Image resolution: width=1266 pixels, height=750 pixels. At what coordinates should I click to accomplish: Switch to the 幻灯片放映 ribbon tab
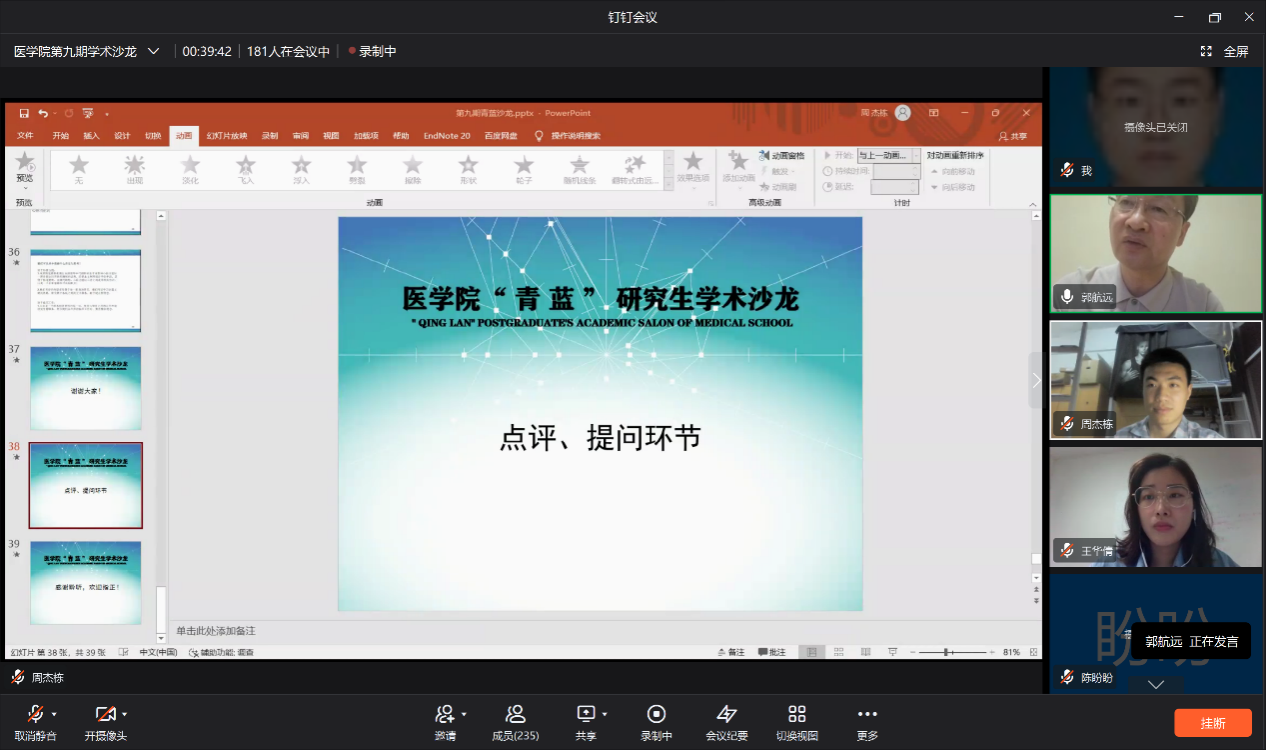[227, 135]
